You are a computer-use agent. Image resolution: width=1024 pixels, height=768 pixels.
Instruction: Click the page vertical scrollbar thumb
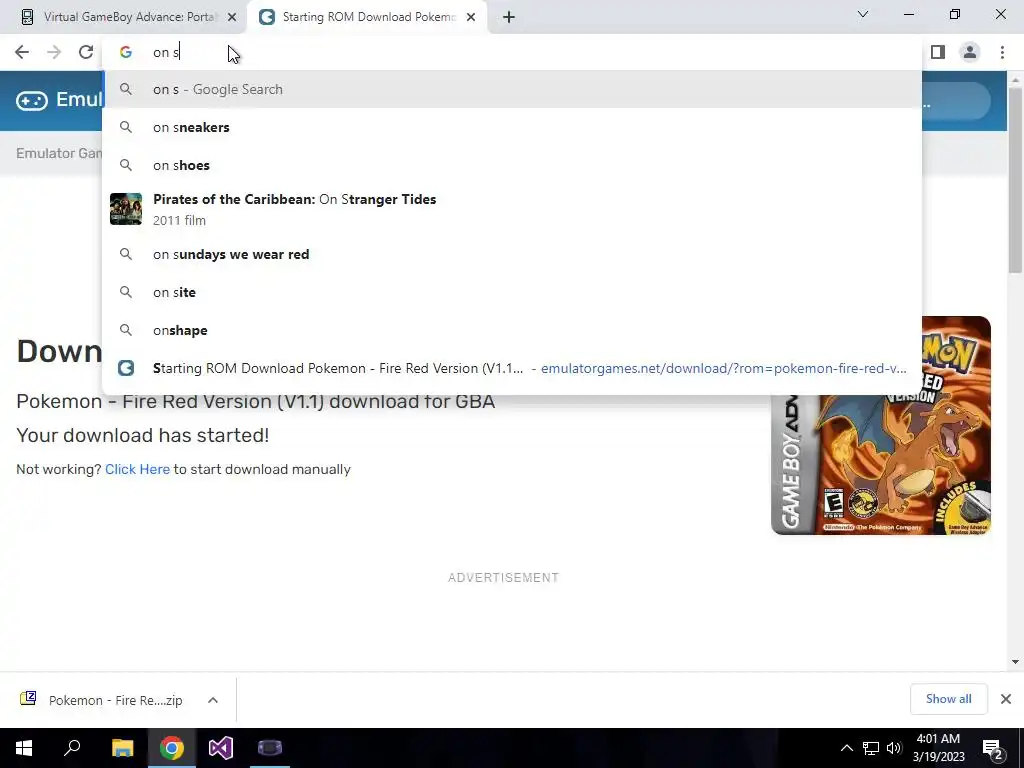click(1015, 180)
